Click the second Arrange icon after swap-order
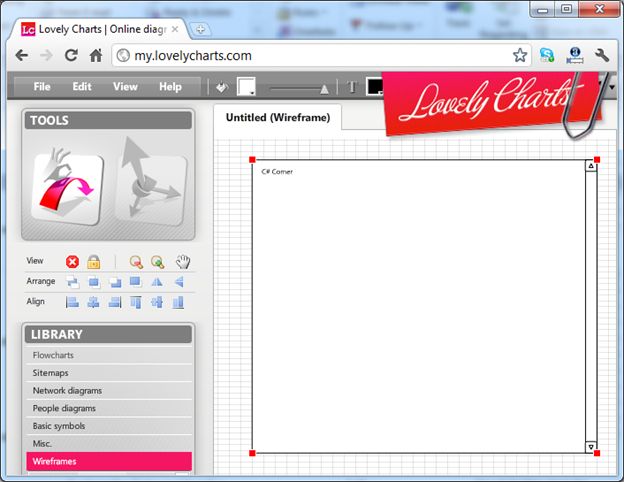The image size is (624, 482). (x=94, y=282)
